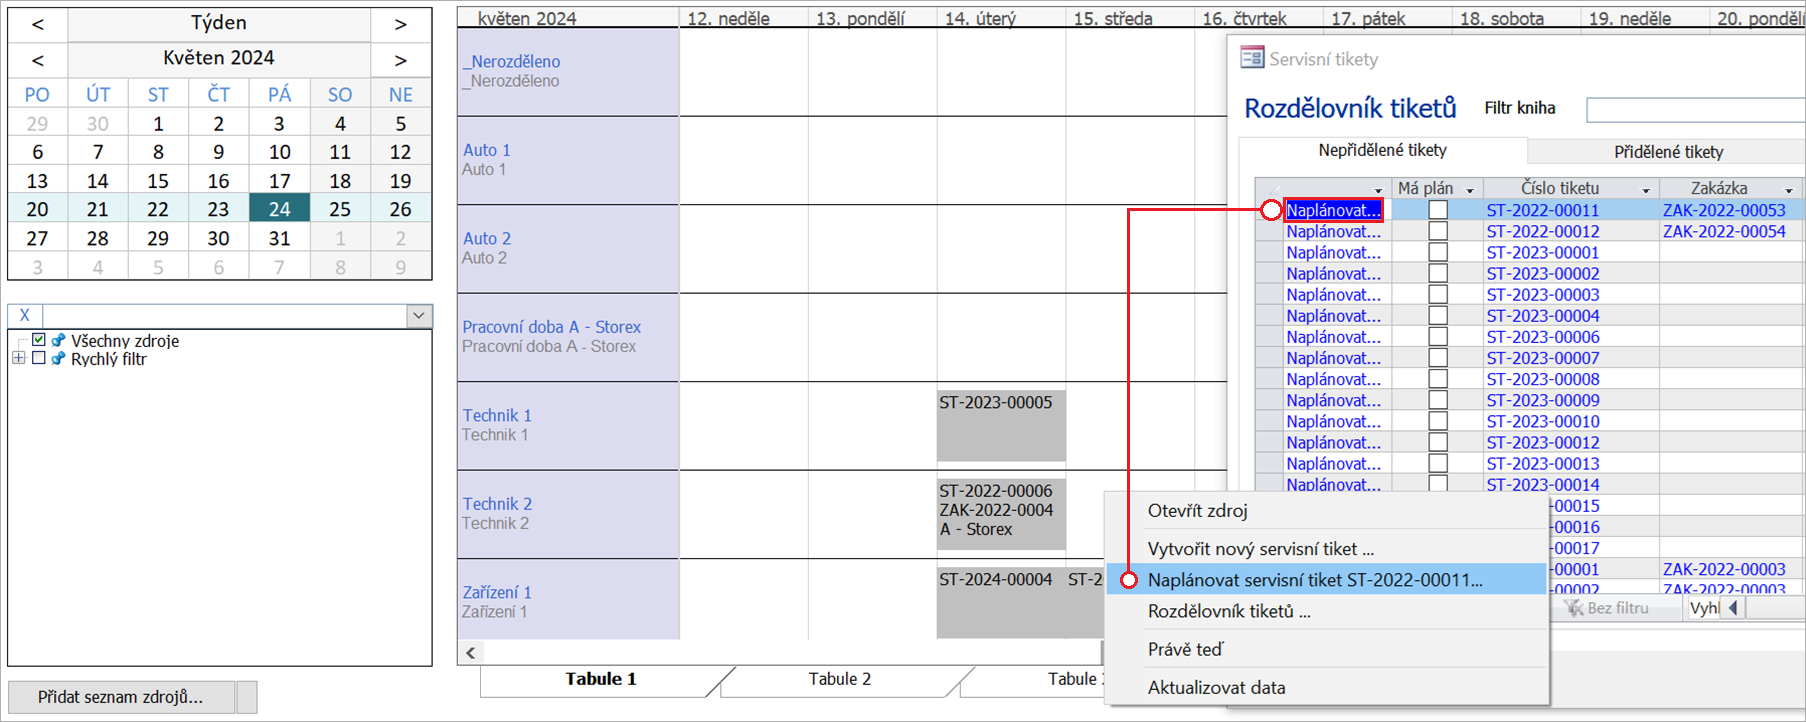
Task: Open ticket link ST-2023-00001
Action: (x=1542, y=253)
